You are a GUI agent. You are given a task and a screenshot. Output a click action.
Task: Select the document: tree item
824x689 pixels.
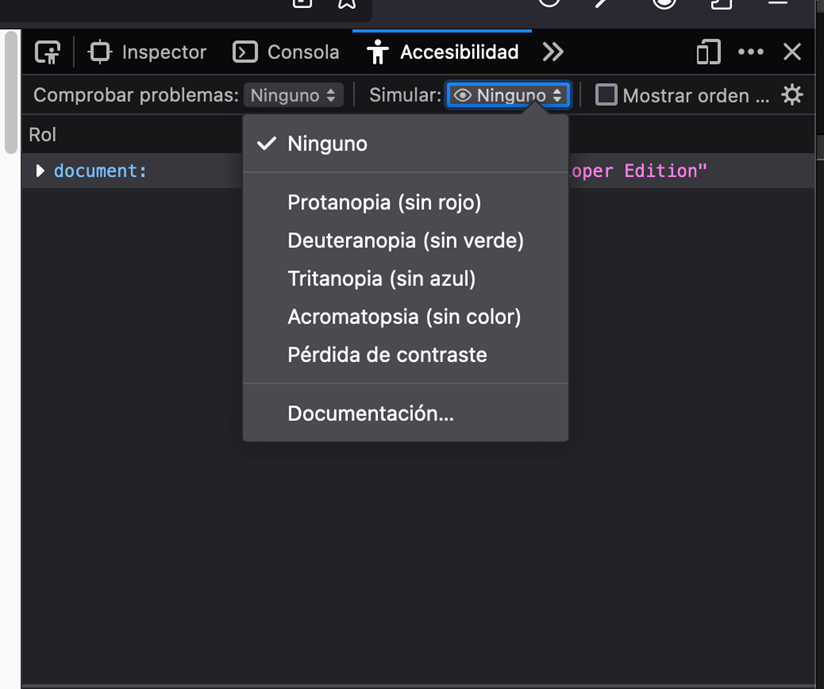(100, 171)
